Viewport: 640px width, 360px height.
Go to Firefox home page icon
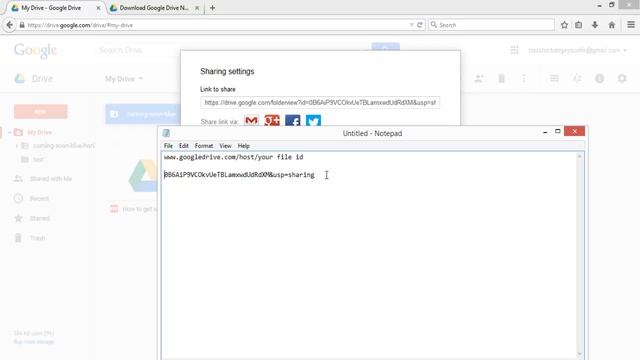pyautogui.click(x=611, y=25)
